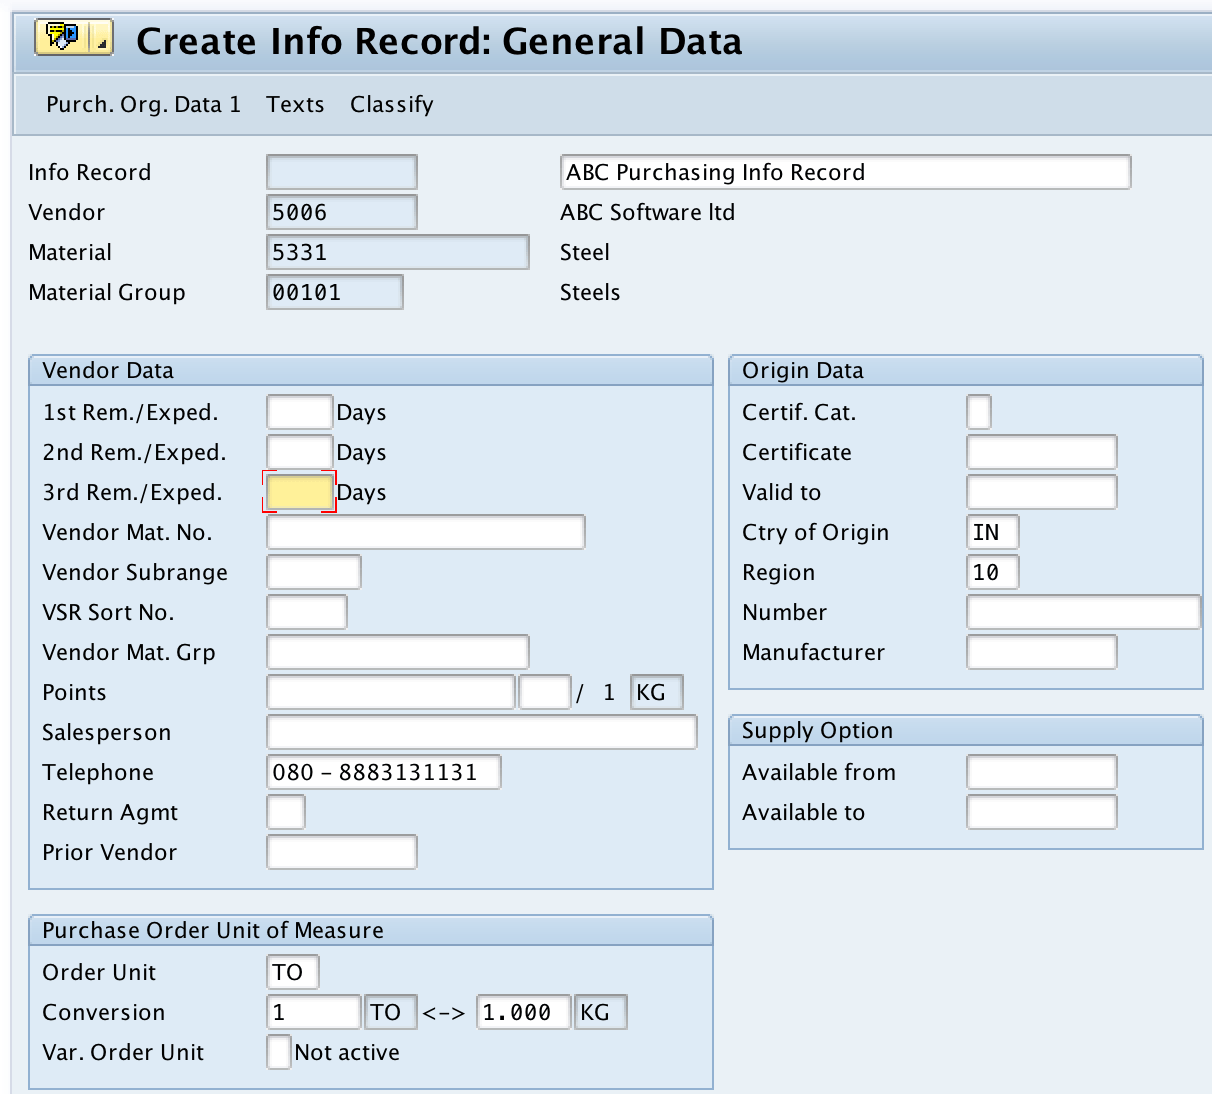Click the ABC Purchasing Info Record description field

tap(845, 172)
